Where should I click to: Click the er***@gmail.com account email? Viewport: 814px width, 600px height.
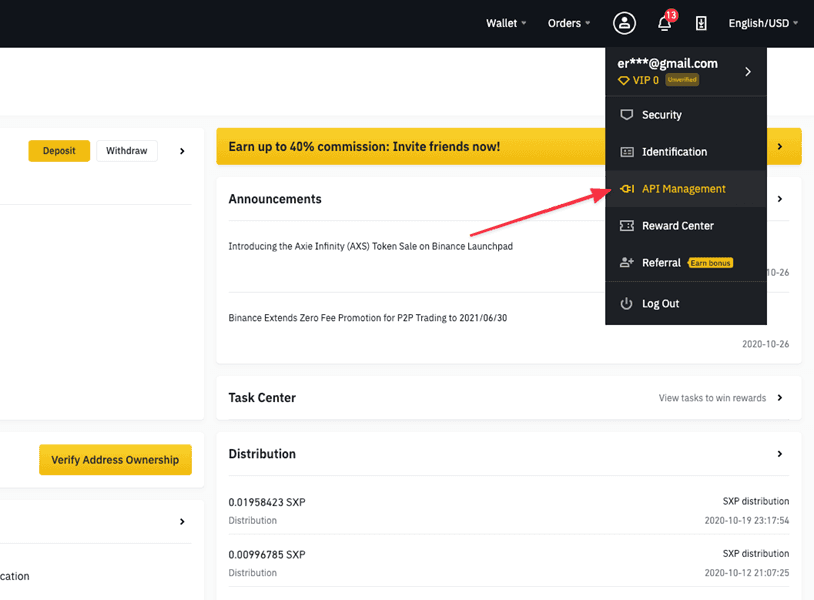[668, 63]
